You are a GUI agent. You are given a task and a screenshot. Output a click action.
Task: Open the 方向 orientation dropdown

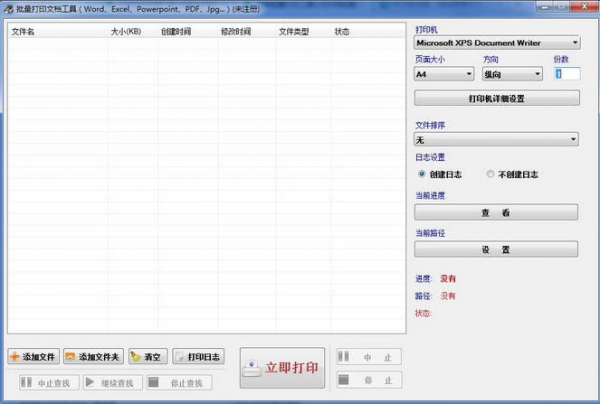point(512,74)
